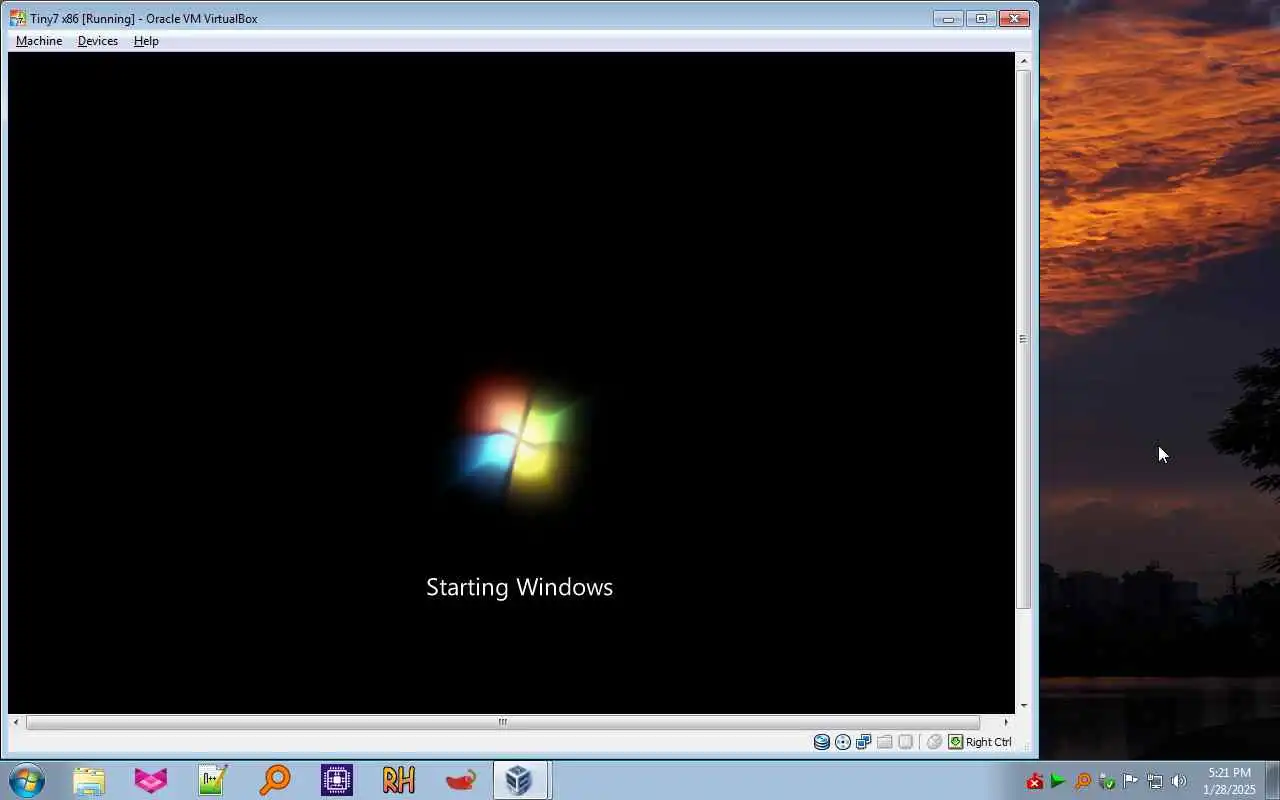Click the mouse integration status icon
This screenshot has width=1280, height=800.
(x=934, y=742)
